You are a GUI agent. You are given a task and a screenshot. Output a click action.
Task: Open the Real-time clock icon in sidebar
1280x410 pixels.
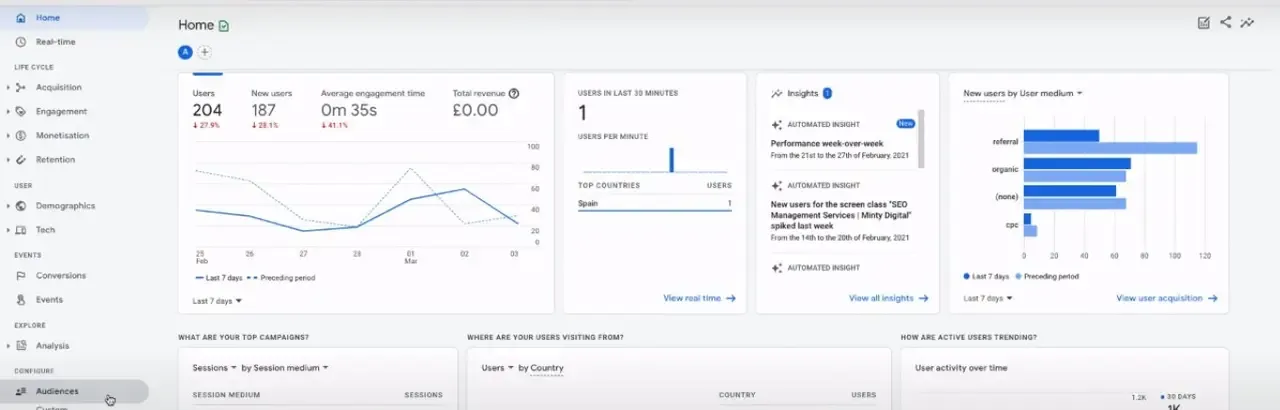point(21,42)
